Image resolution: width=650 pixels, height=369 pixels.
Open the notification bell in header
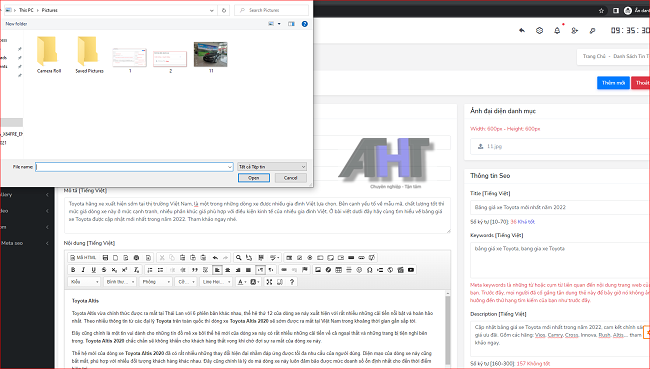click(557, 30)
